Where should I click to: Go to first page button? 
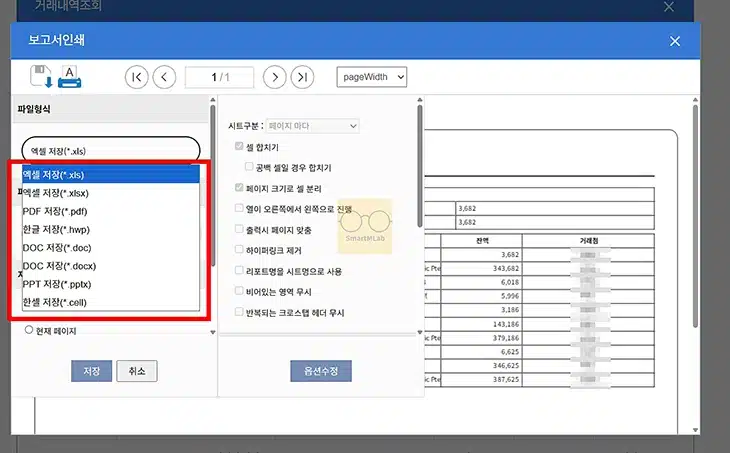[x=136, y=77]
